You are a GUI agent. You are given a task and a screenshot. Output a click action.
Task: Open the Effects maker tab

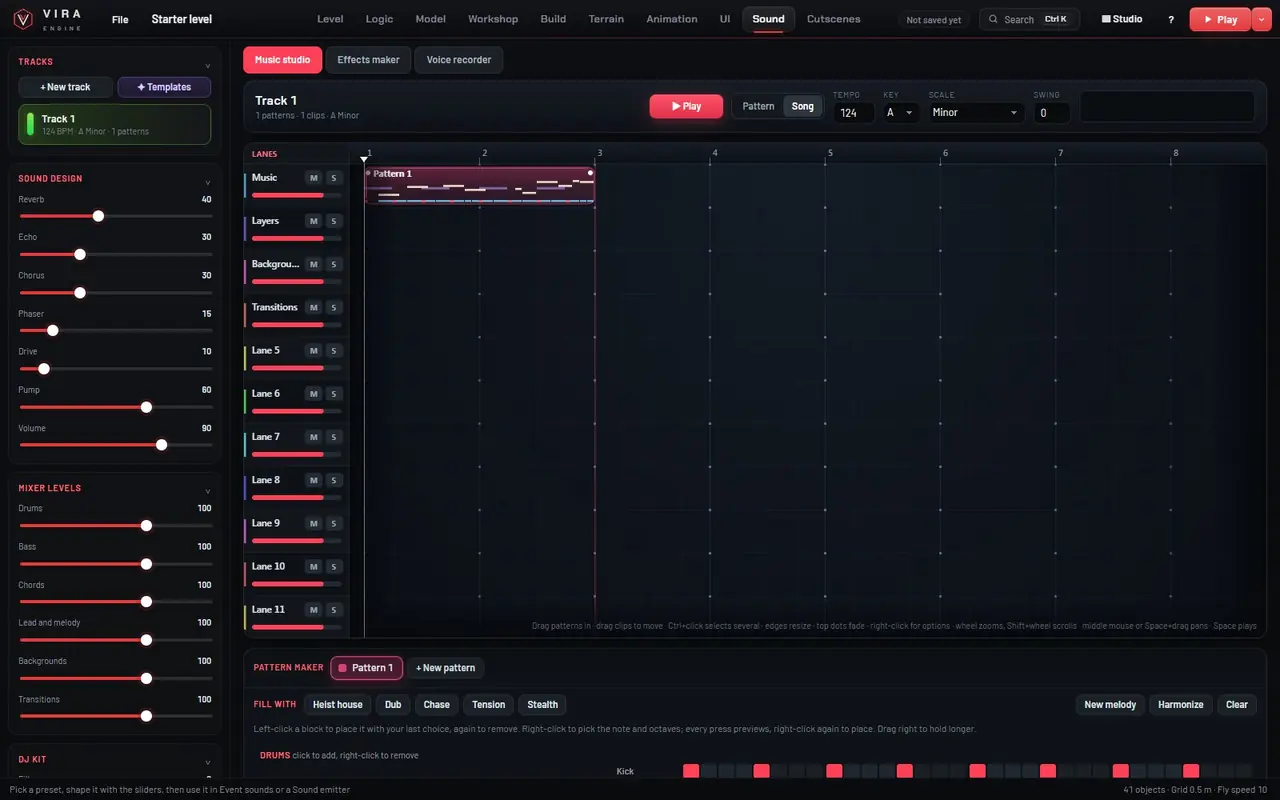368,60
